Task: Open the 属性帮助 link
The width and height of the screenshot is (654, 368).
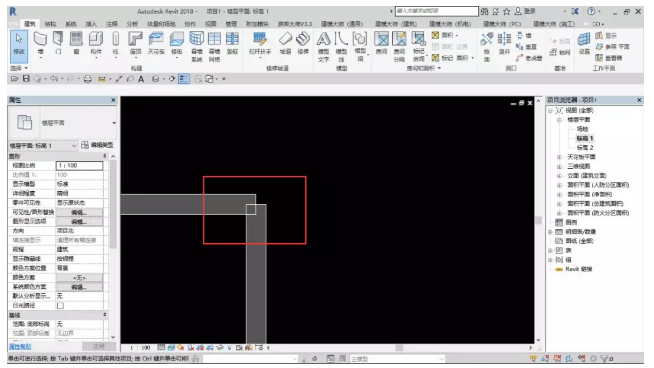Action: (20, 347)
